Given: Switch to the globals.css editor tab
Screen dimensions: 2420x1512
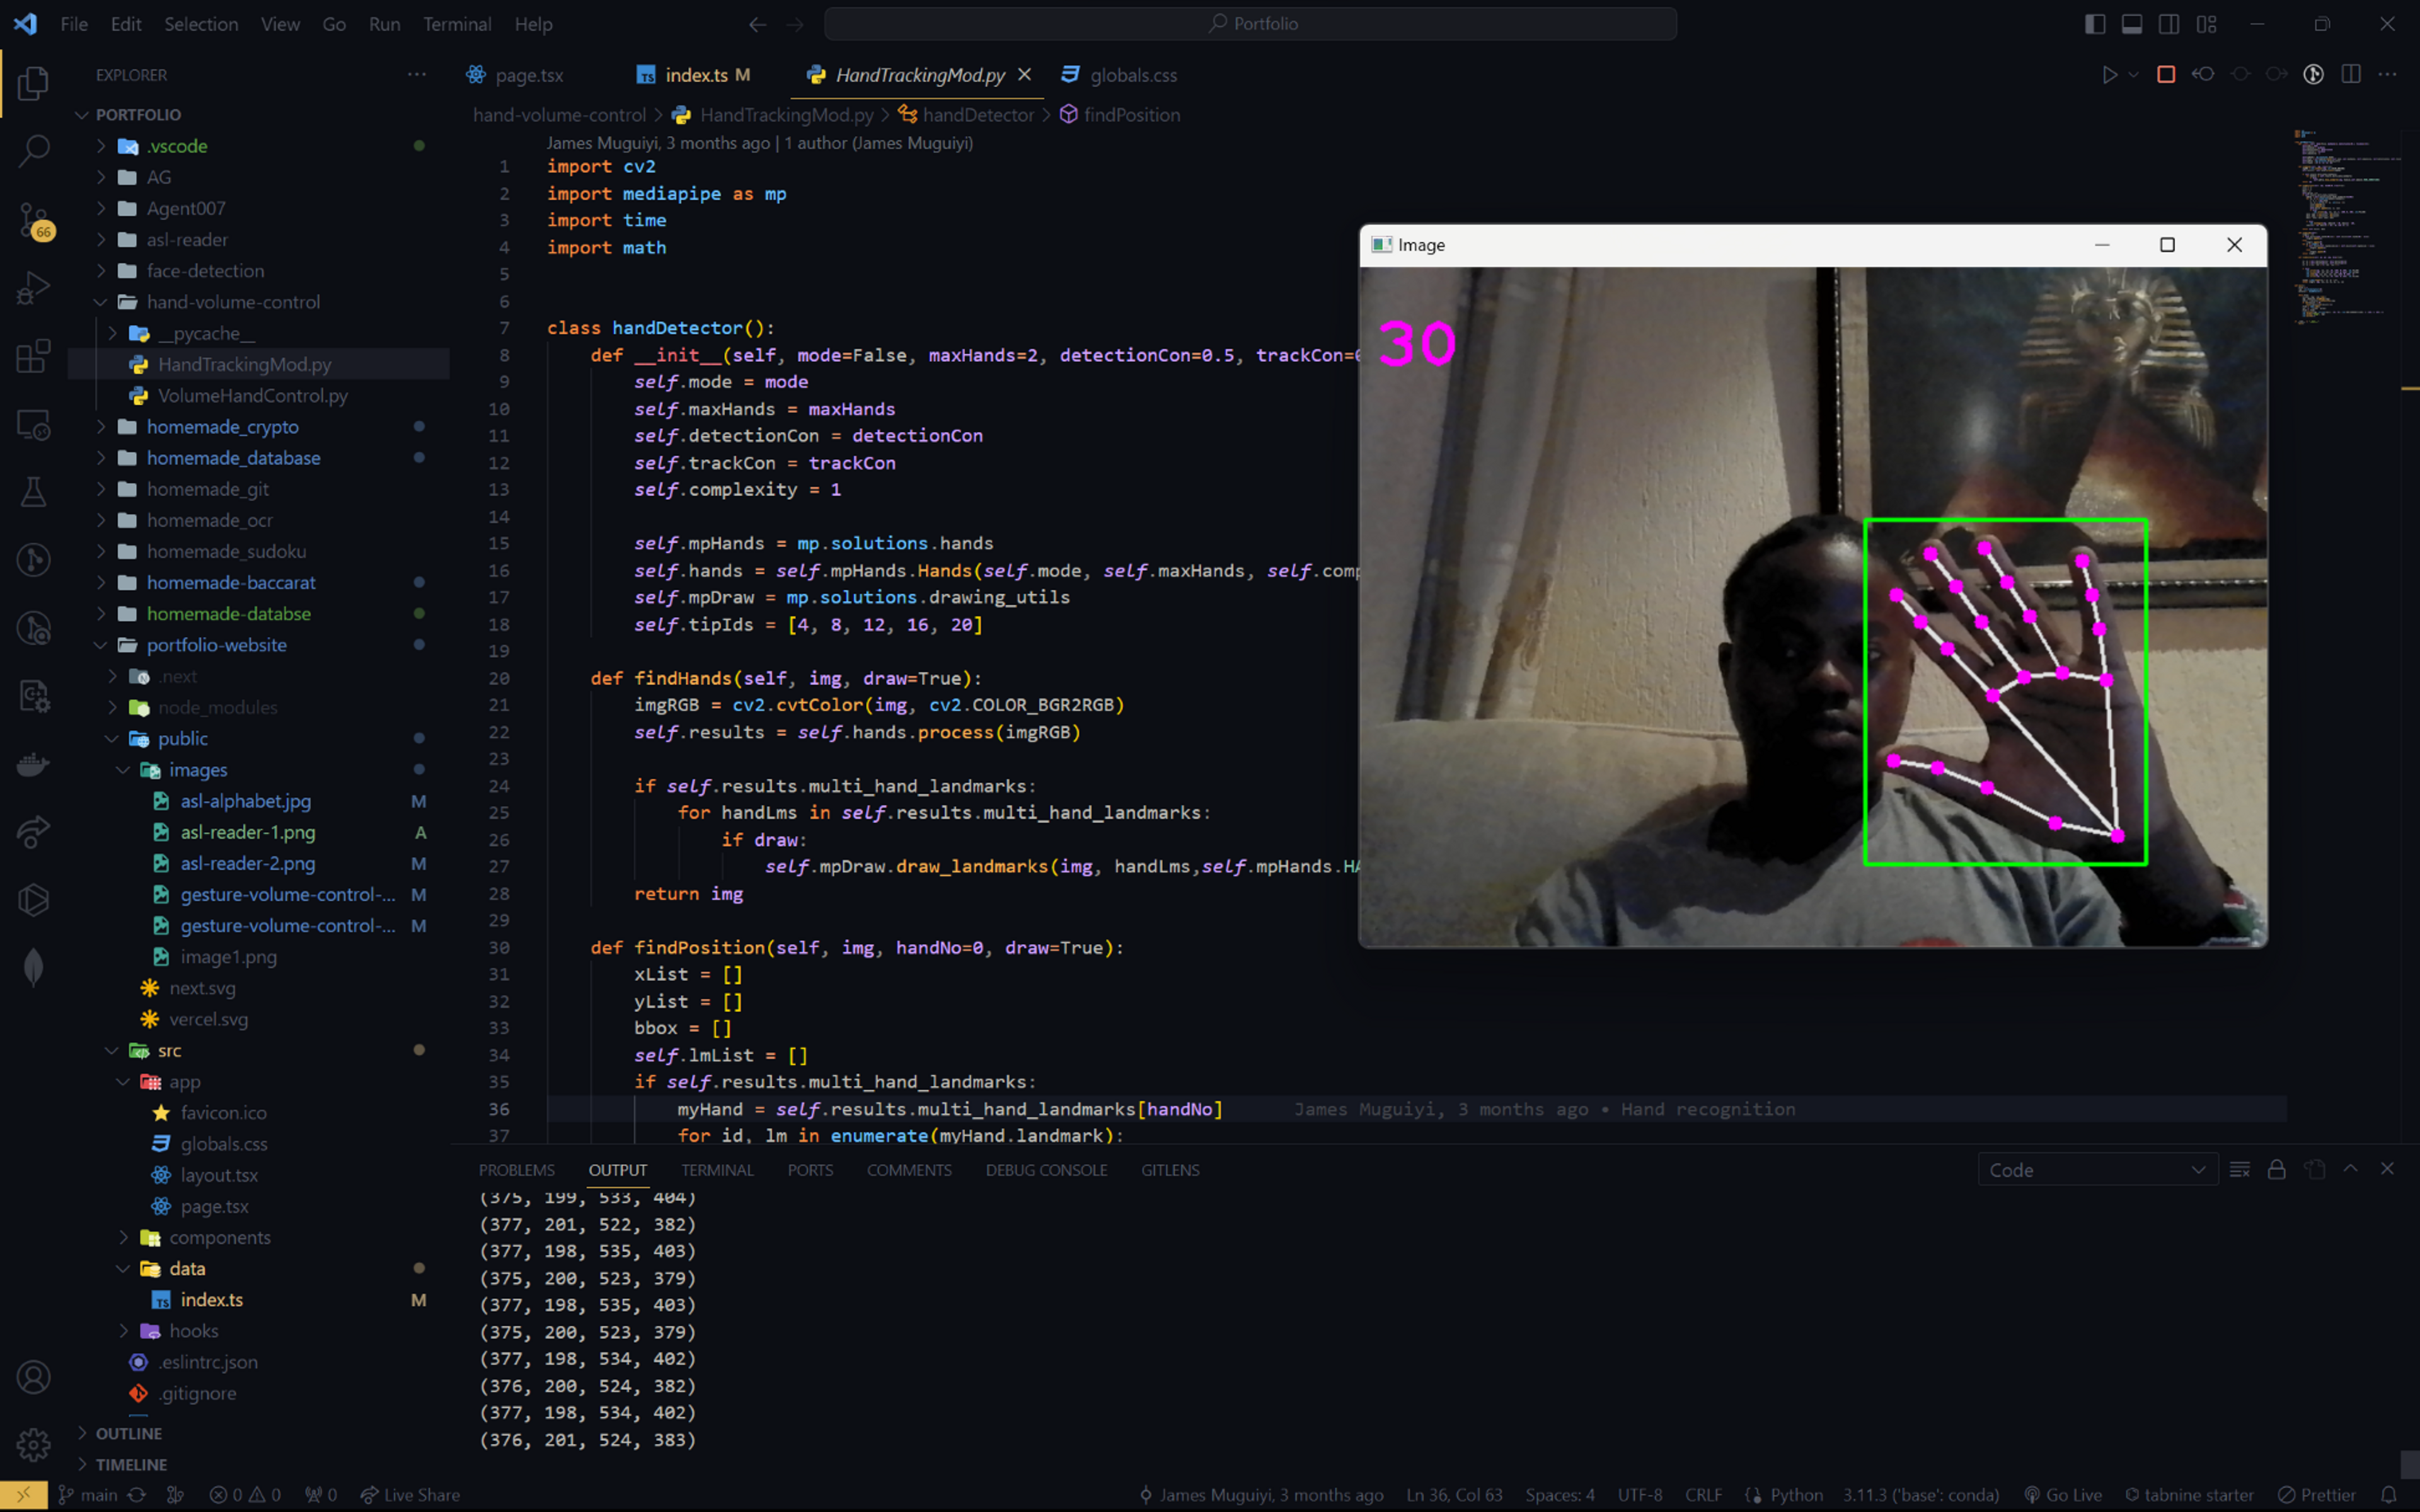Looking at the screenshot, I should [x=1119, y=75].
